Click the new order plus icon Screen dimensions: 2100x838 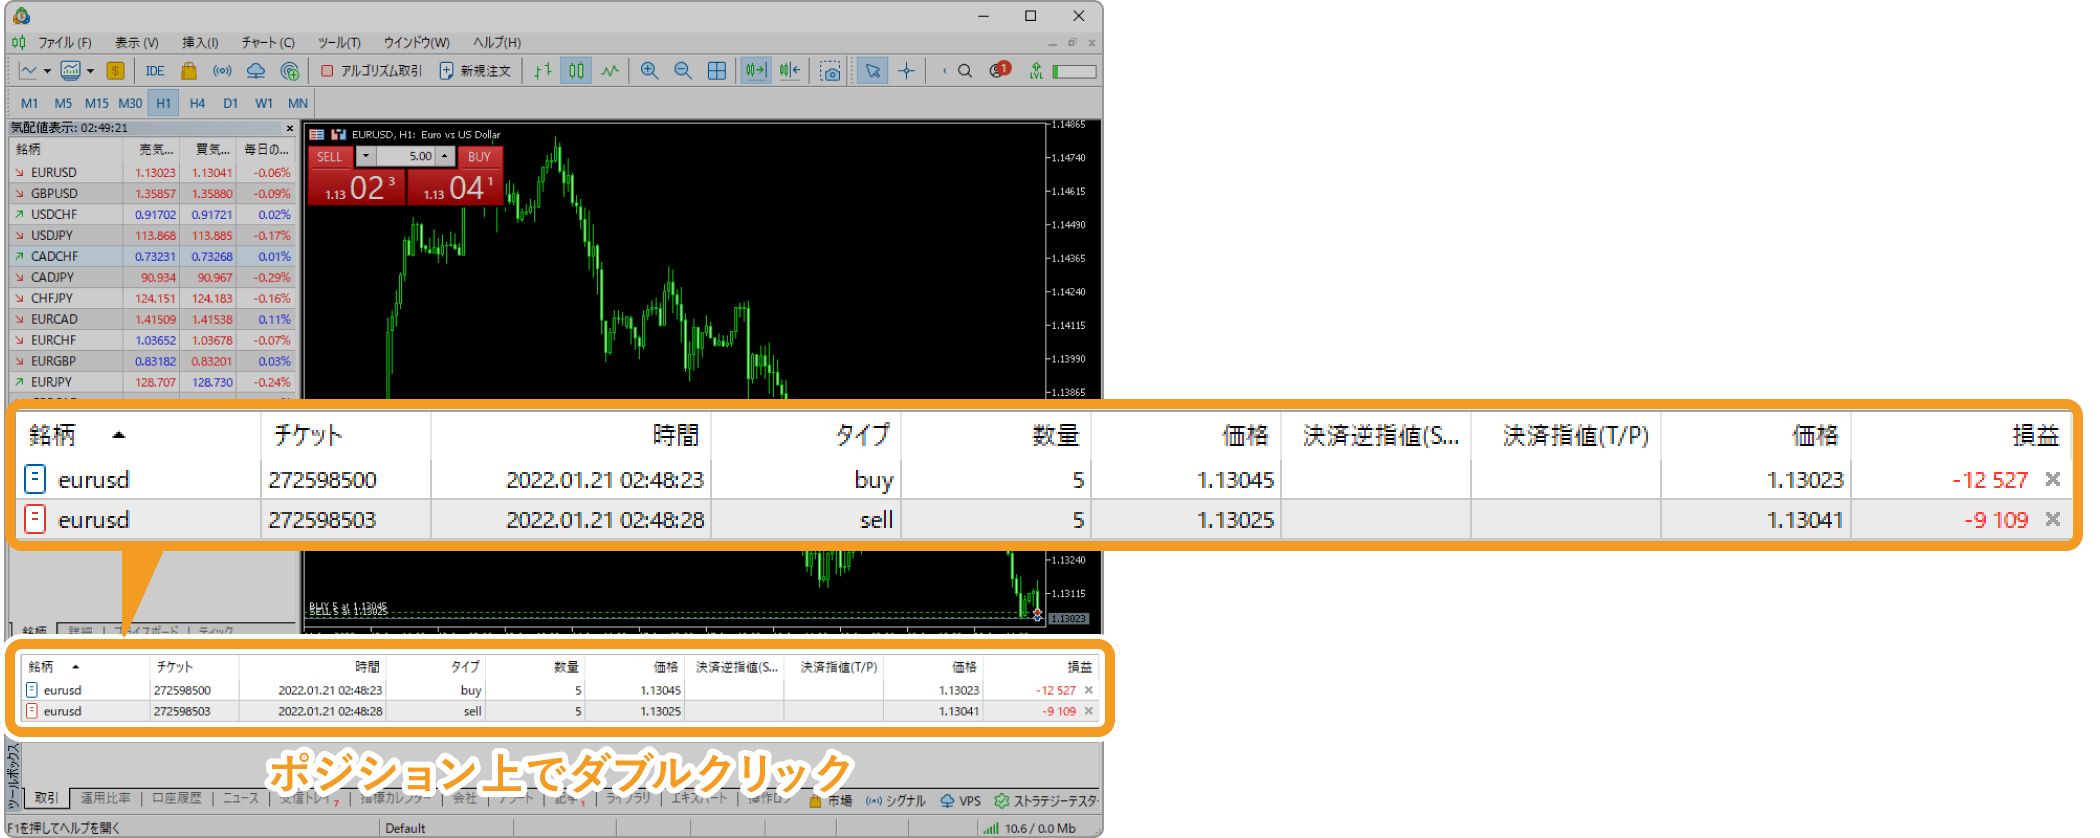[446, 71]
